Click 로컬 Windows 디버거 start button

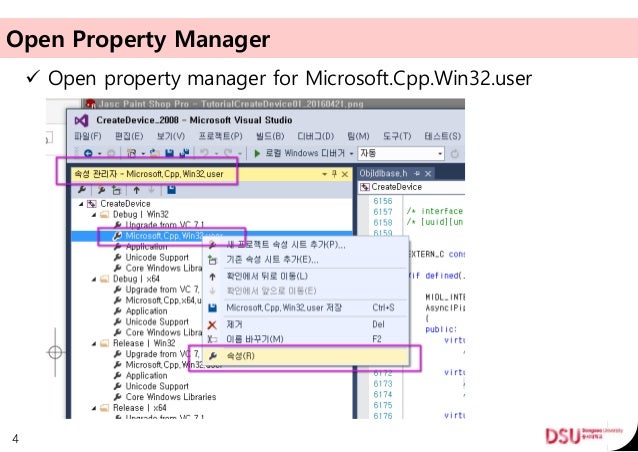(299, 153)
